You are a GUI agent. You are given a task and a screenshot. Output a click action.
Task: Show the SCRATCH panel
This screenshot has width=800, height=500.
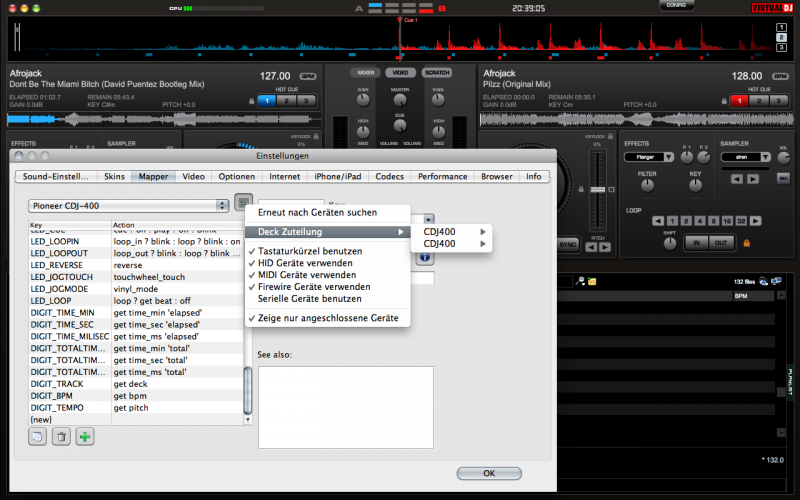(437, 72)
